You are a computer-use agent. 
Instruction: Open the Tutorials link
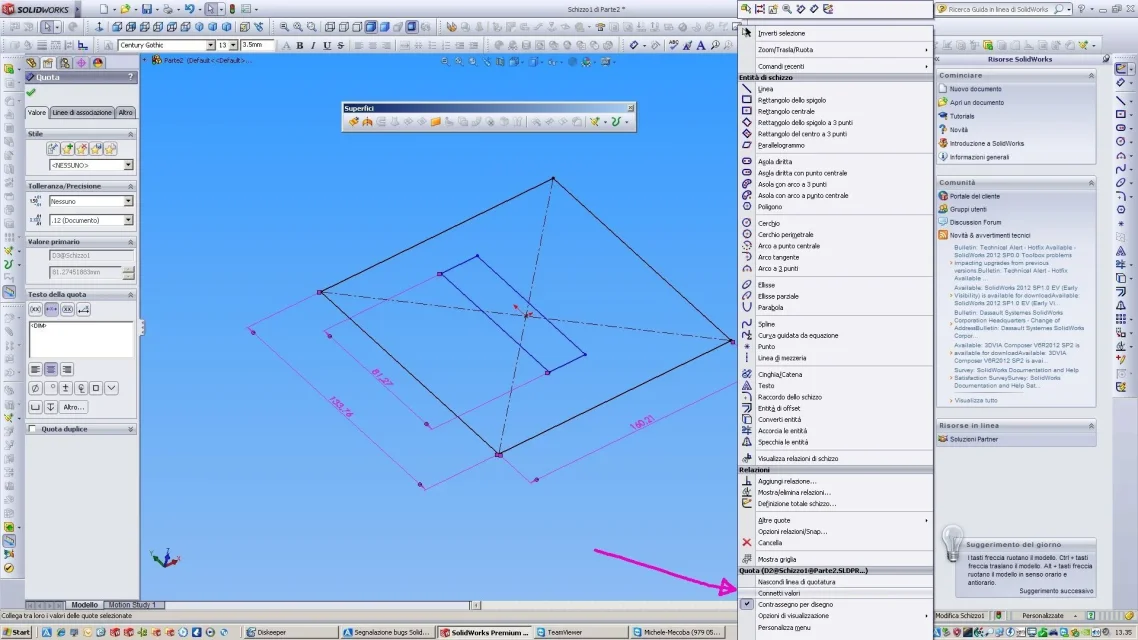(x=962, y=116)
